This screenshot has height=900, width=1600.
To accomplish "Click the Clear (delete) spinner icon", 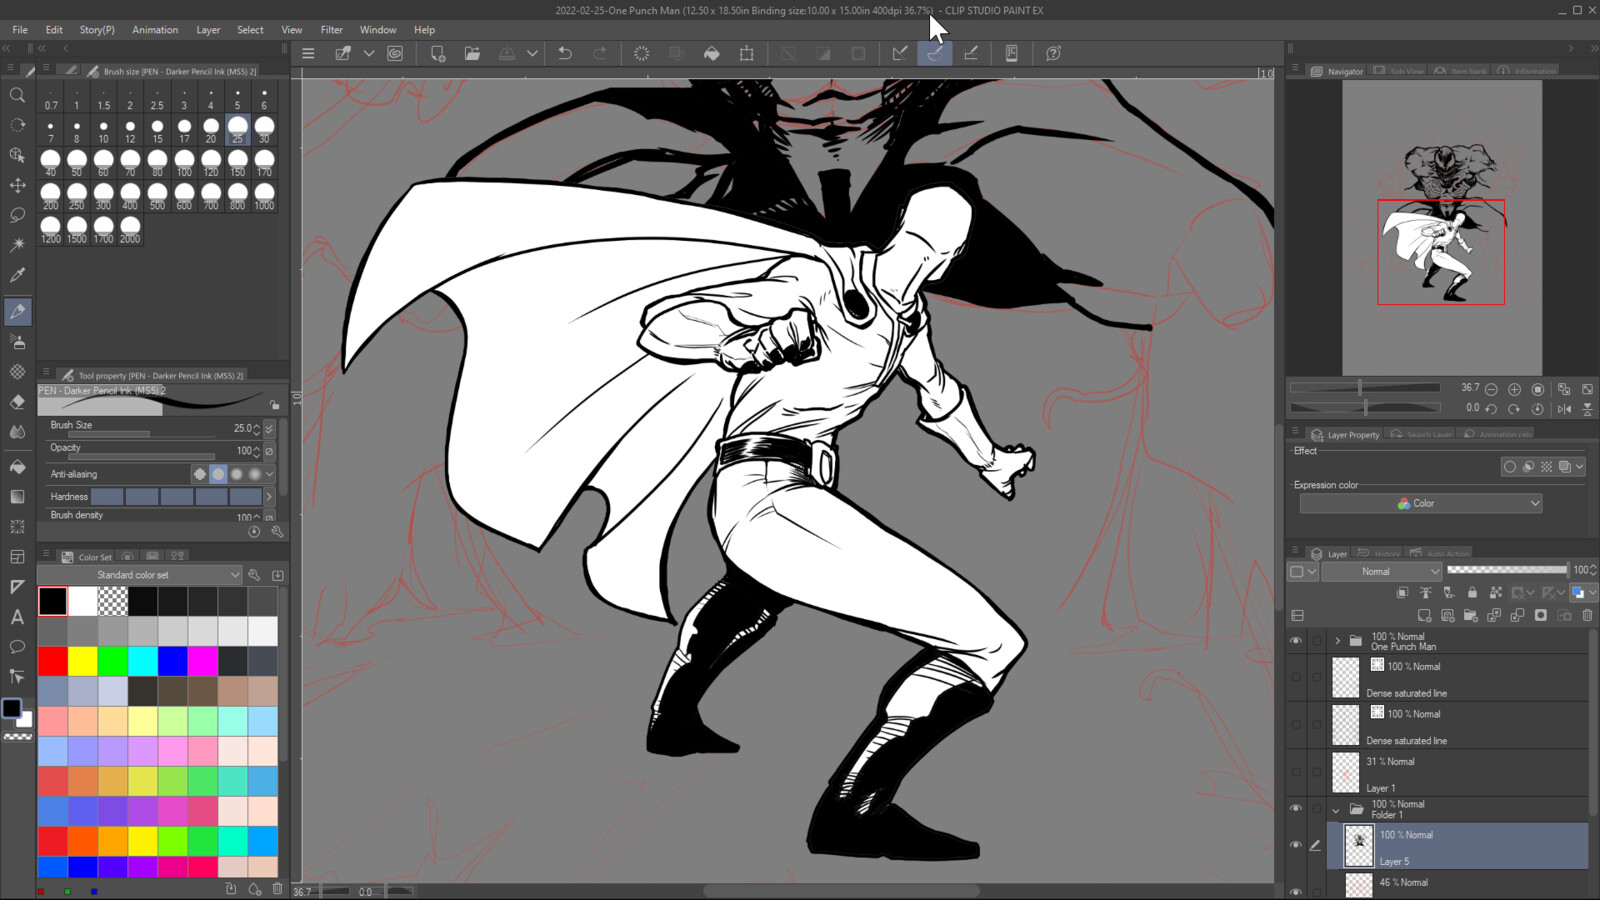I will coord(642,53).
